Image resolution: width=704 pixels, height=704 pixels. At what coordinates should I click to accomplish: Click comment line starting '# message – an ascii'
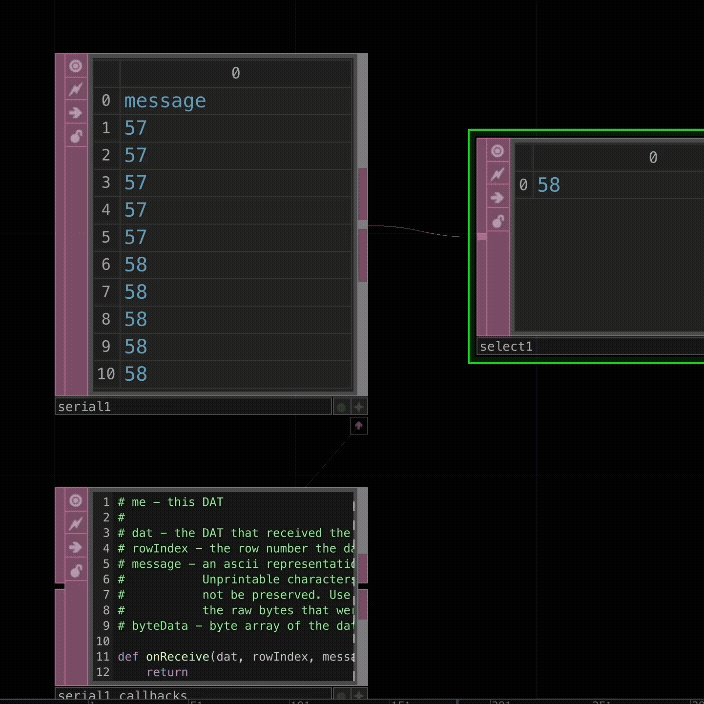click(x=236, y=564)
